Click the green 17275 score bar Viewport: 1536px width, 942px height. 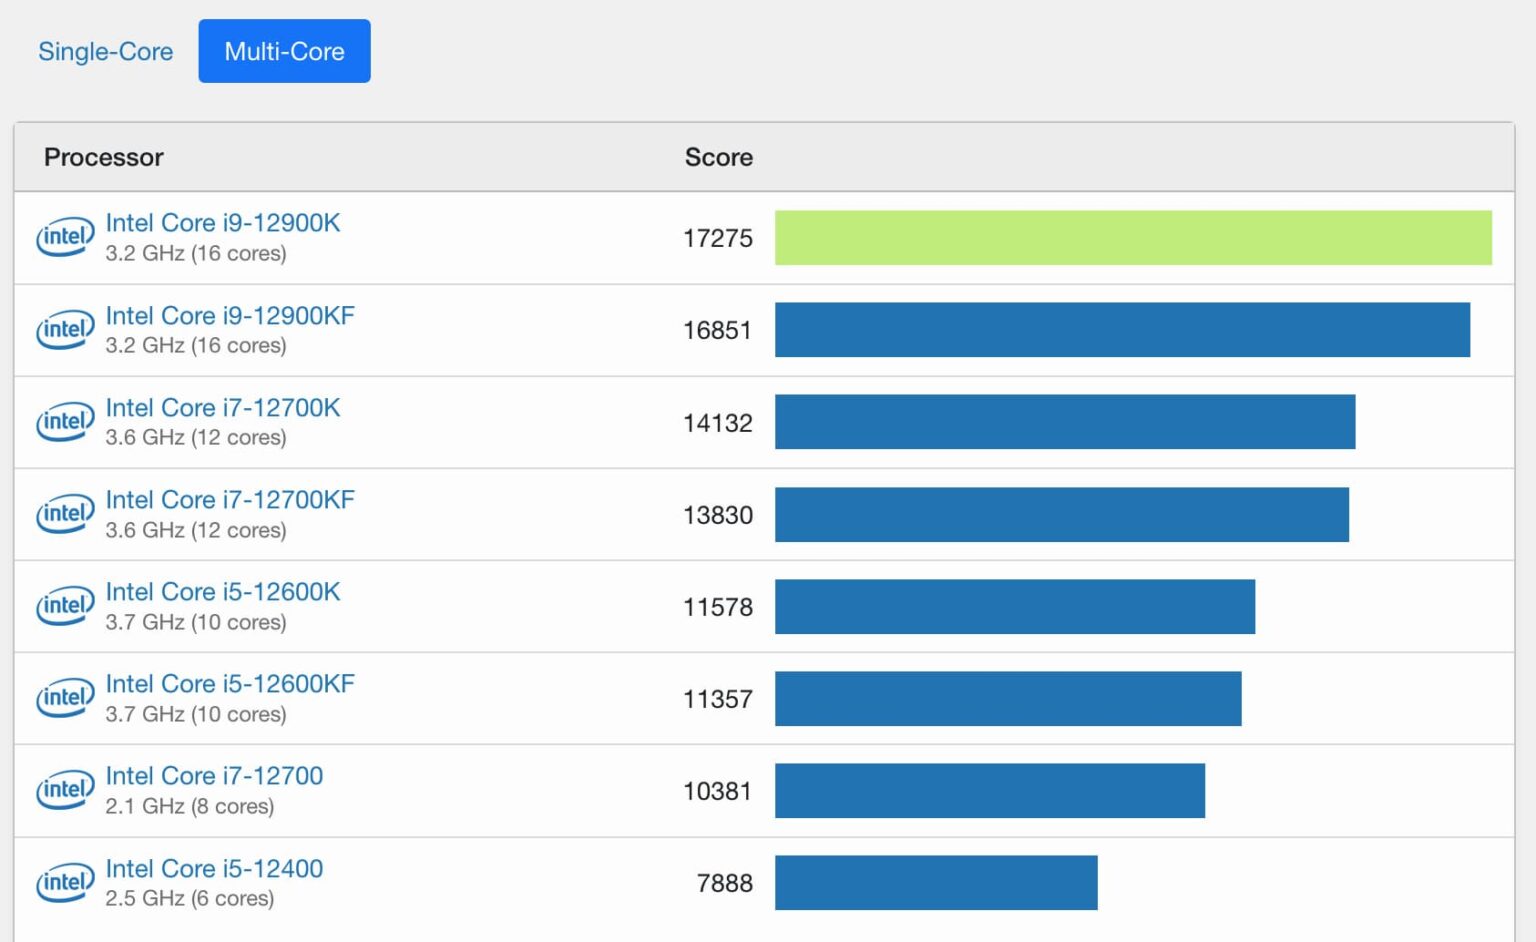(1132, 238)
